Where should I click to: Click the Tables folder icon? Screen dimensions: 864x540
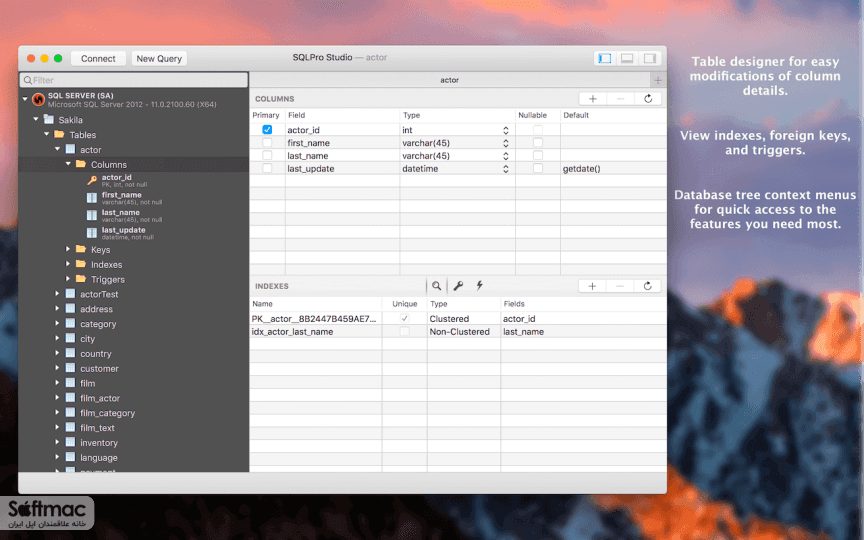[x=60, y=134]
